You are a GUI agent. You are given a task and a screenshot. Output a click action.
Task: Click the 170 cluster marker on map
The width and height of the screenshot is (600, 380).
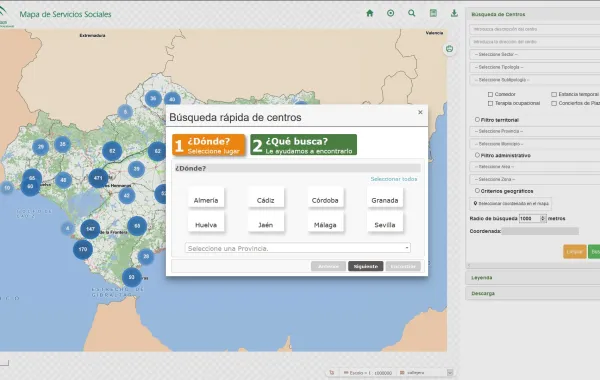(83, 249)
